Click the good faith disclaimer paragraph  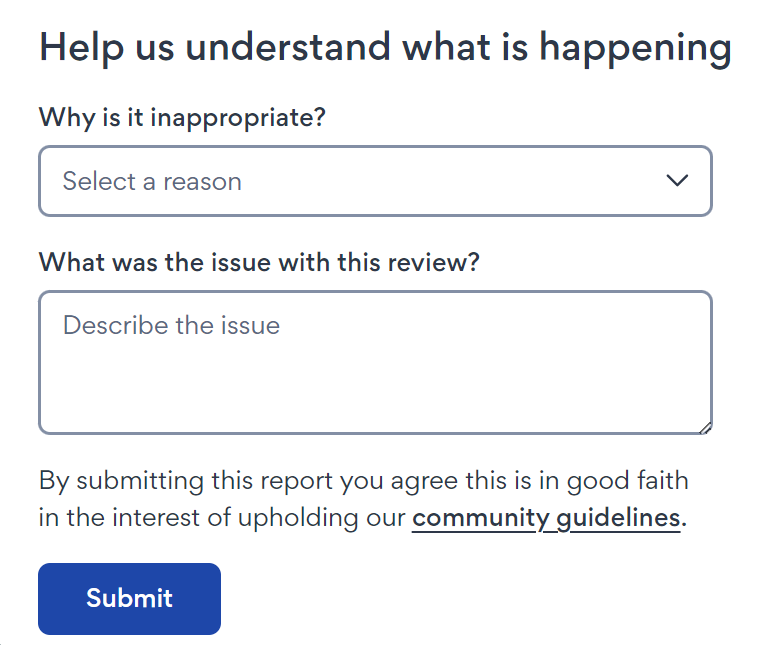click(x=363, y=481)
